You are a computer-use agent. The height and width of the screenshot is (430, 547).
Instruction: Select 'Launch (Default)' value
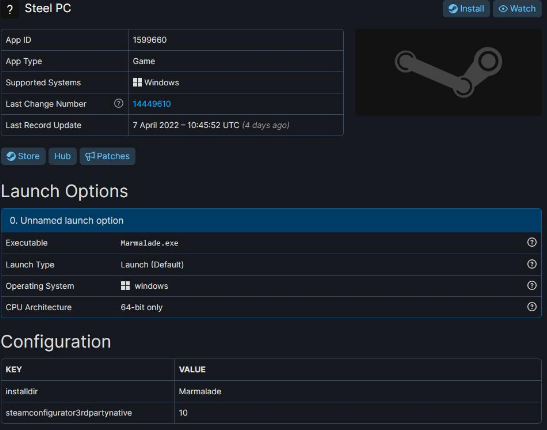tap(152, 265)
